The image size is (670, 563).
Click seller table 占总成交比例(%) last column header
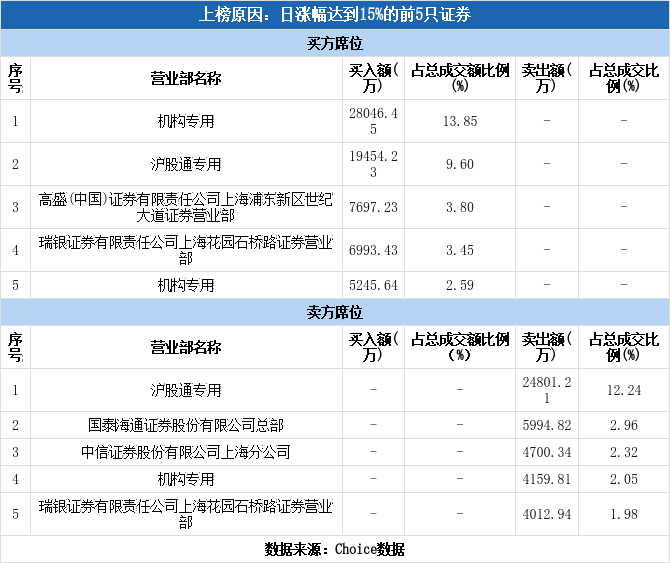click(624, 347)
